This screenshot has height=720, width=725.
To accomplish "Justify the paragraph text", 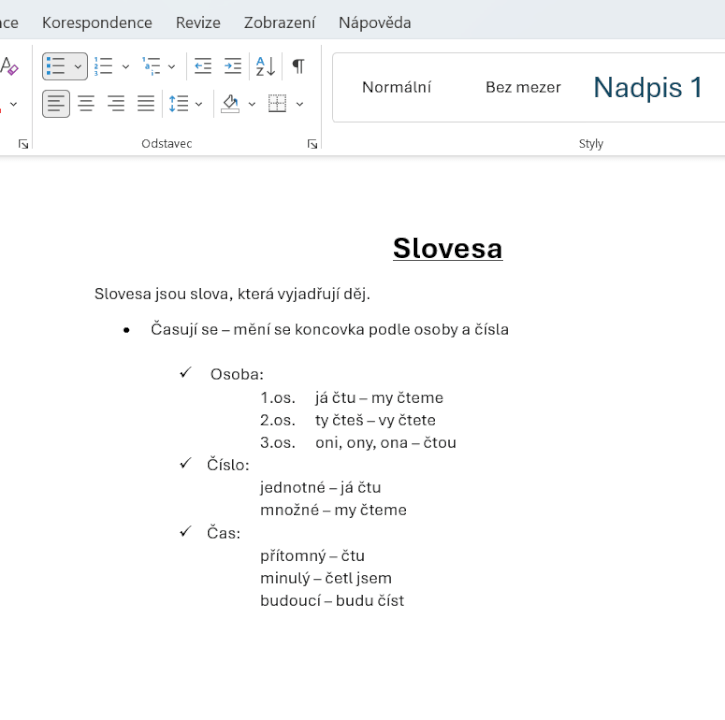I will 146,104.
